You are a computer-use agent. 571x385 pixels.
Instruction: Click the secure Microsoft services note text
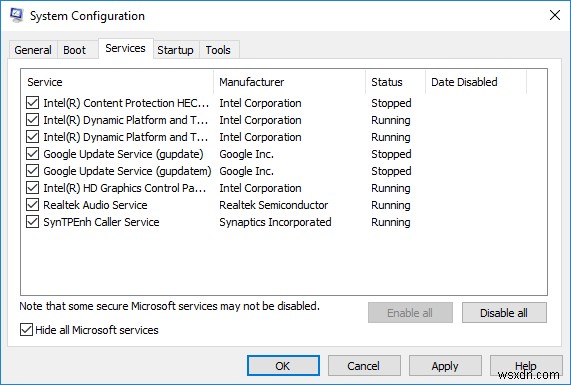point(169,306)
